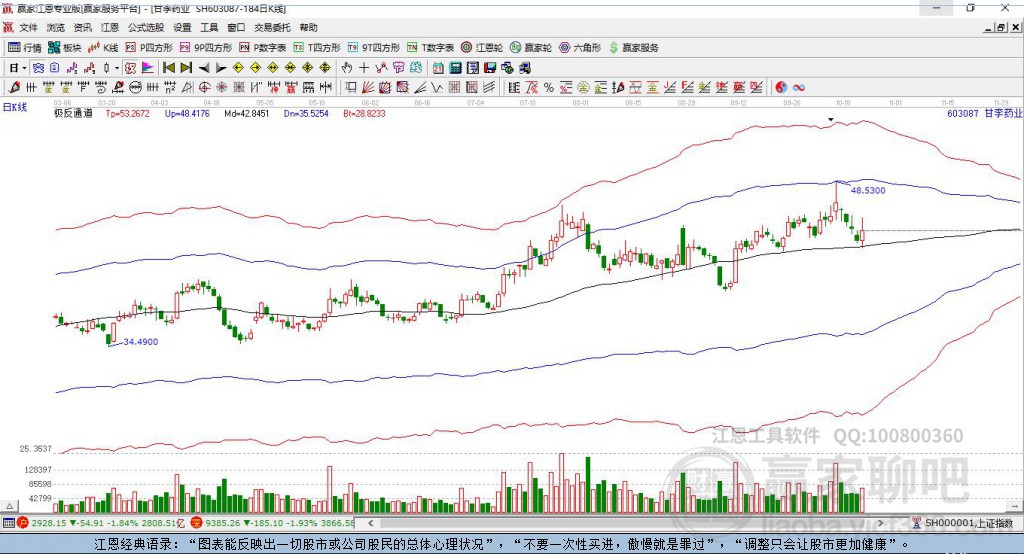Screen dimensions: 1024x554
Task: Click the 极反通道 indicator name
Action: pyautogui.click(x=73, y=113)
